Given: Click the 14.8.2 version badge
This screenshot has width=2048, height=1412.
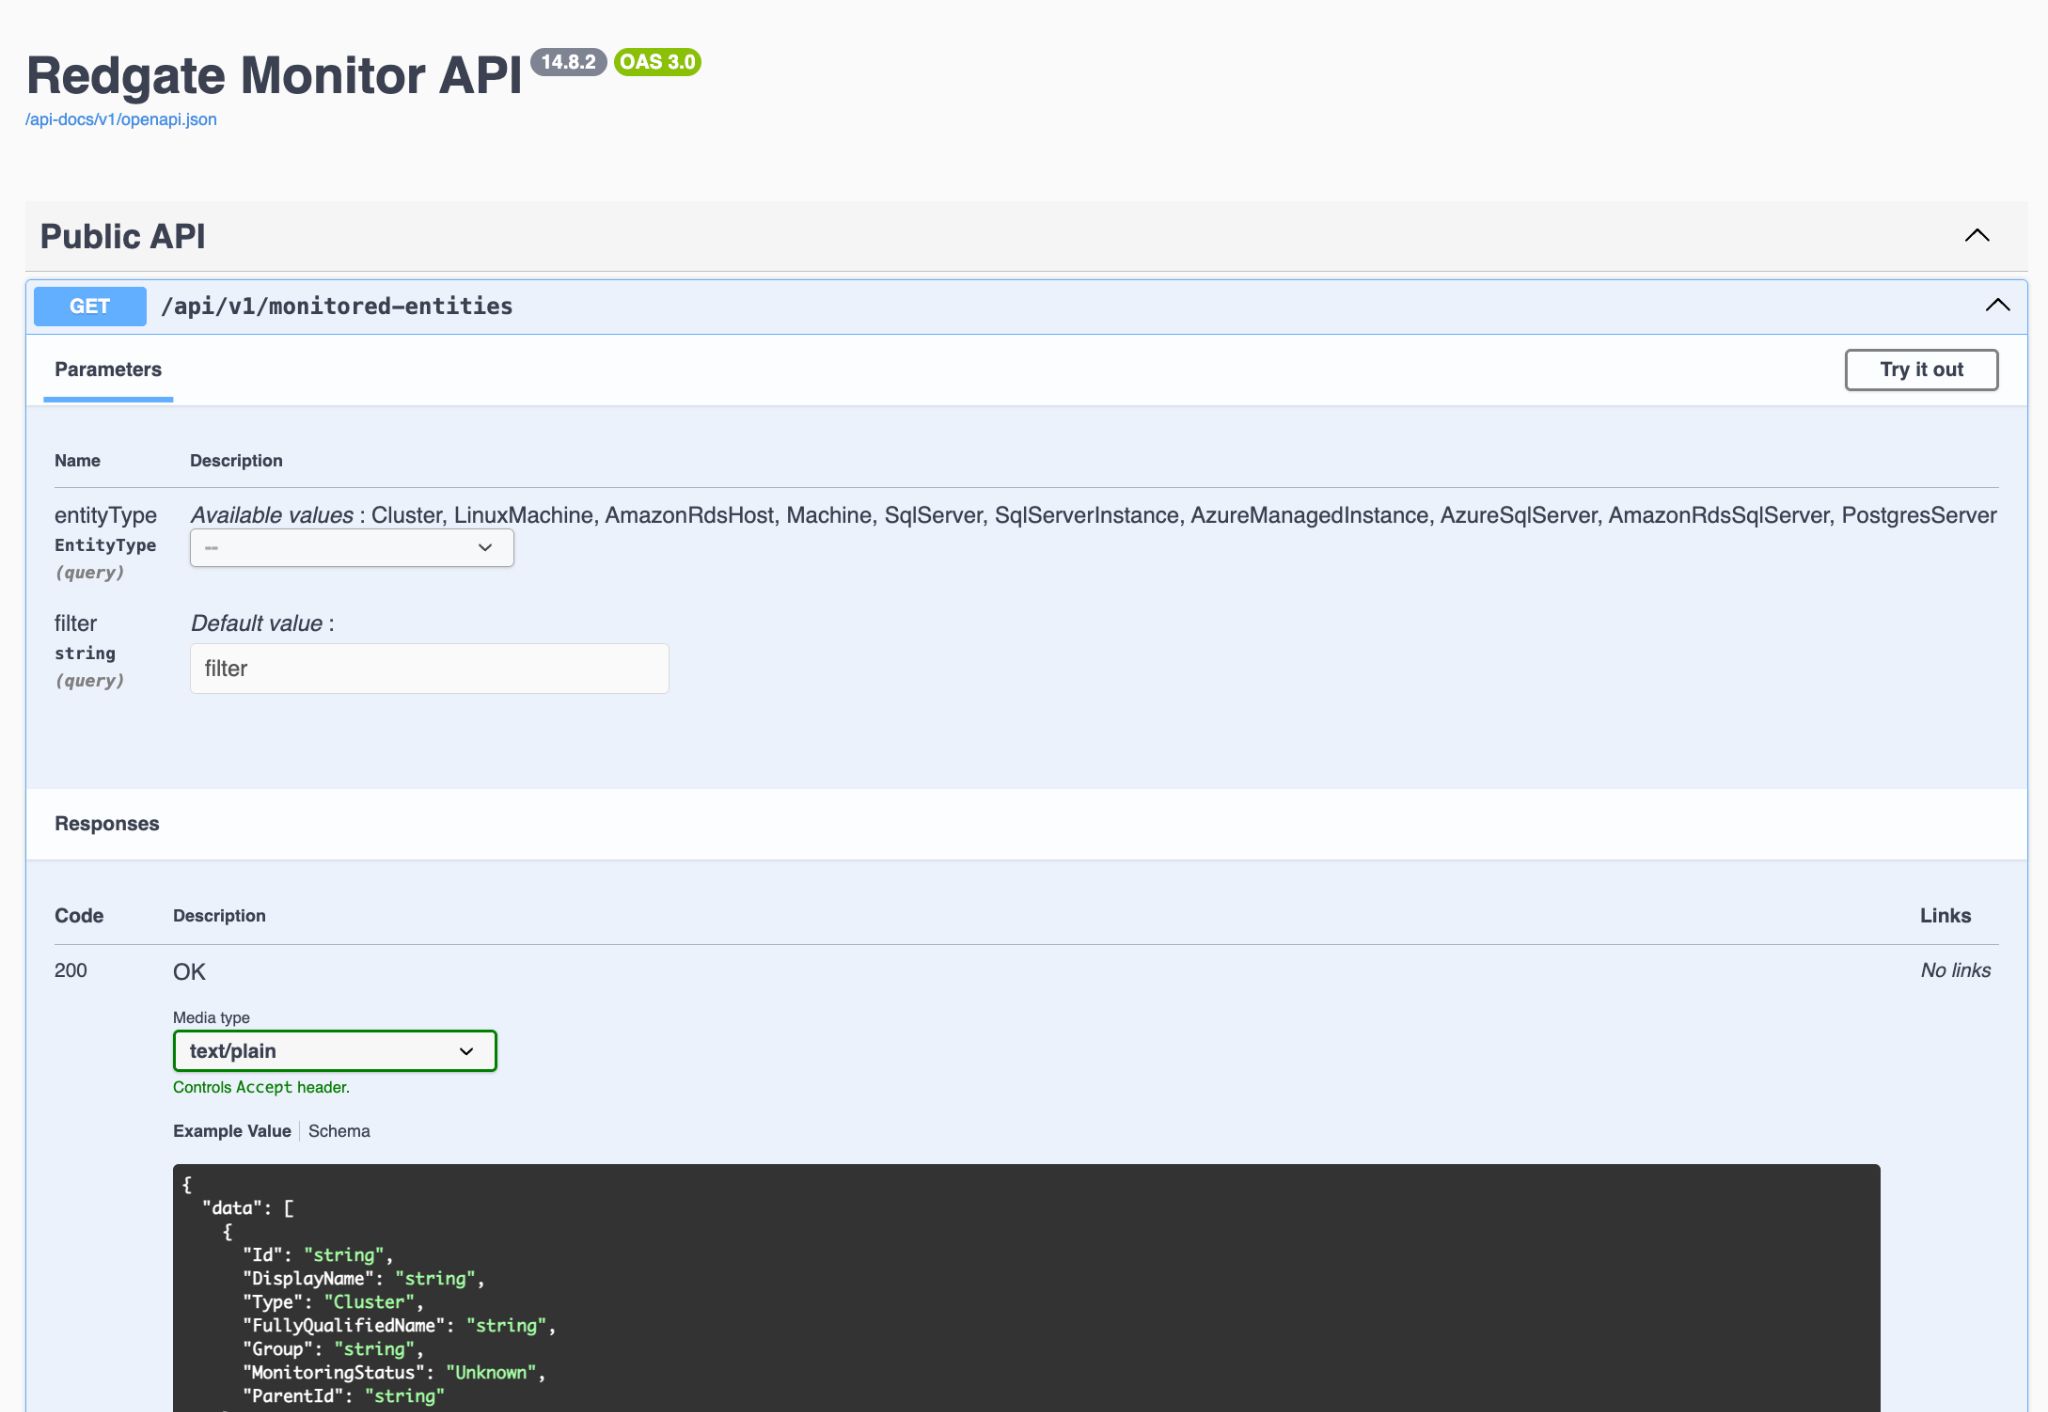Looking at the screenshot, I should [x=567, y=62].
